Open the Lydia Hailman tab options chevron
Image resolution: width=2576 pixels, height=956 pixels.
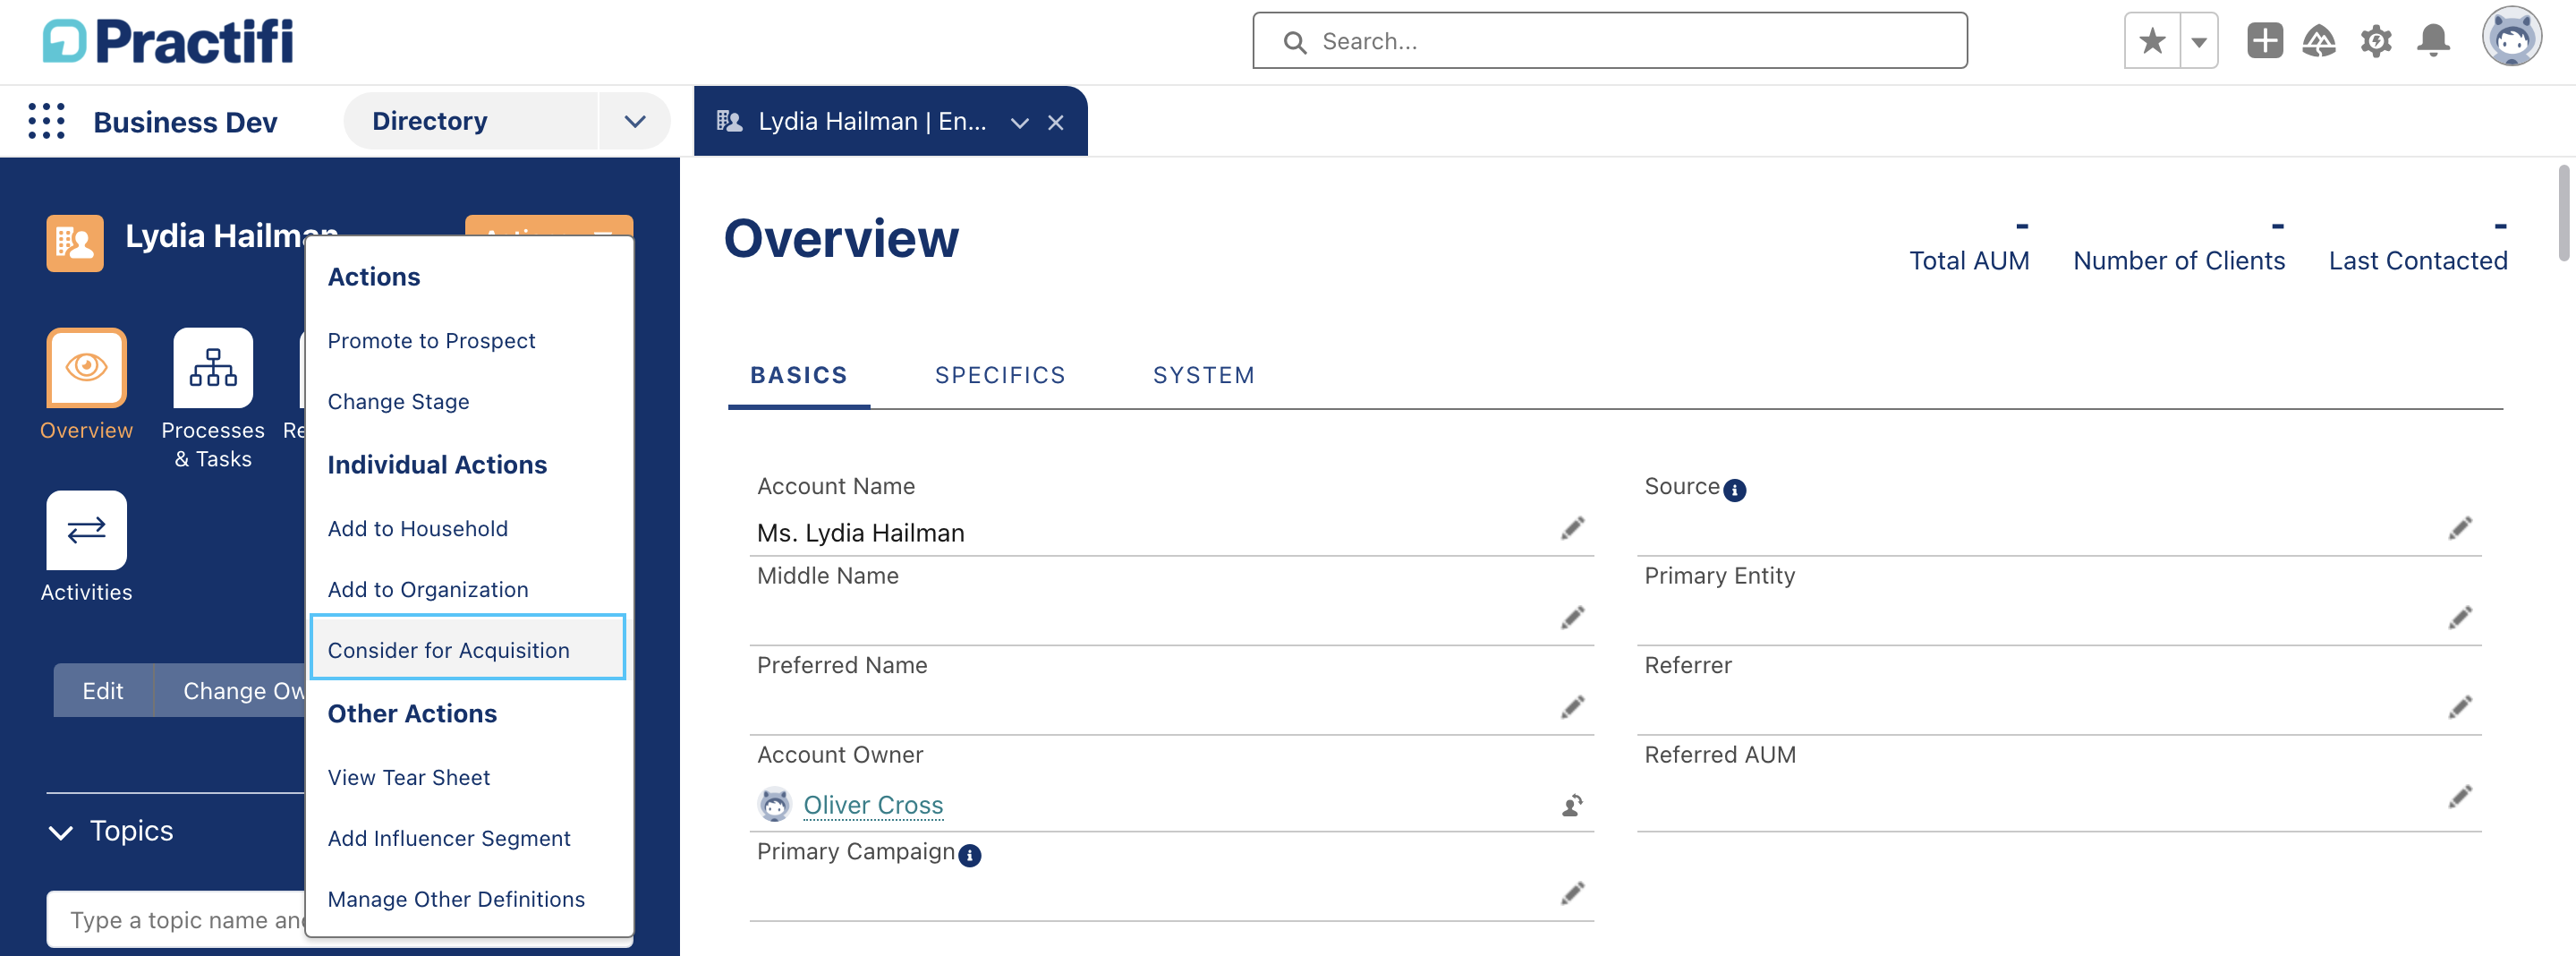1019,122
